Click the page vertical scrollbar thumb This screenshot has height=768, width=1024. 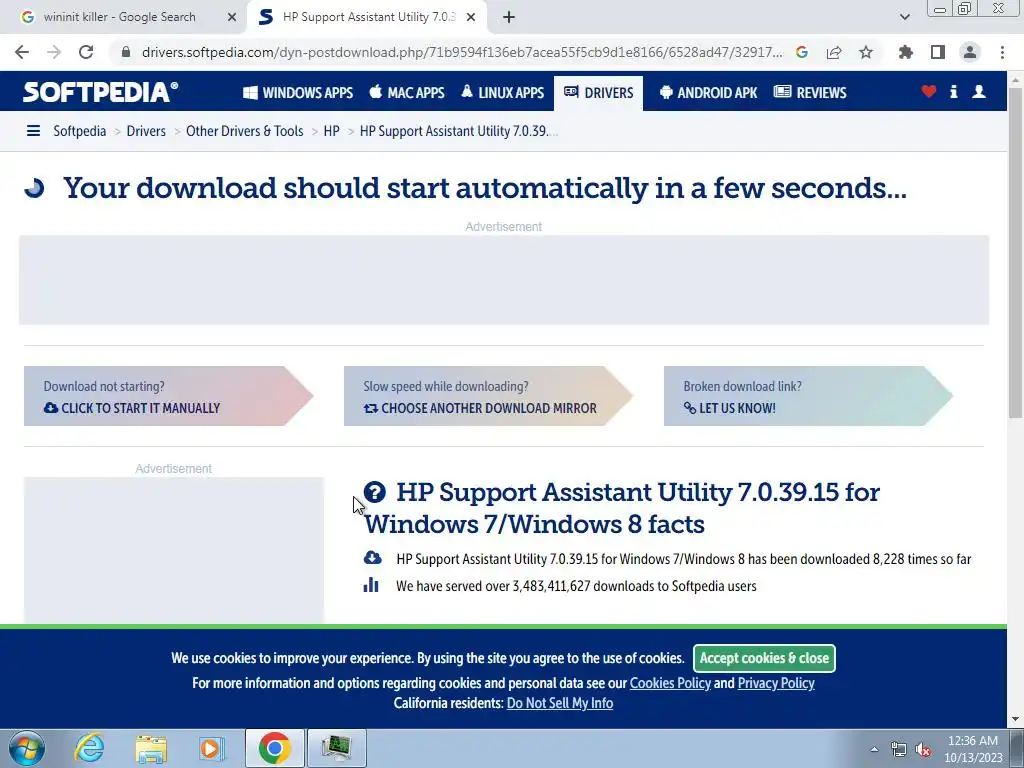click(1016, 252)
